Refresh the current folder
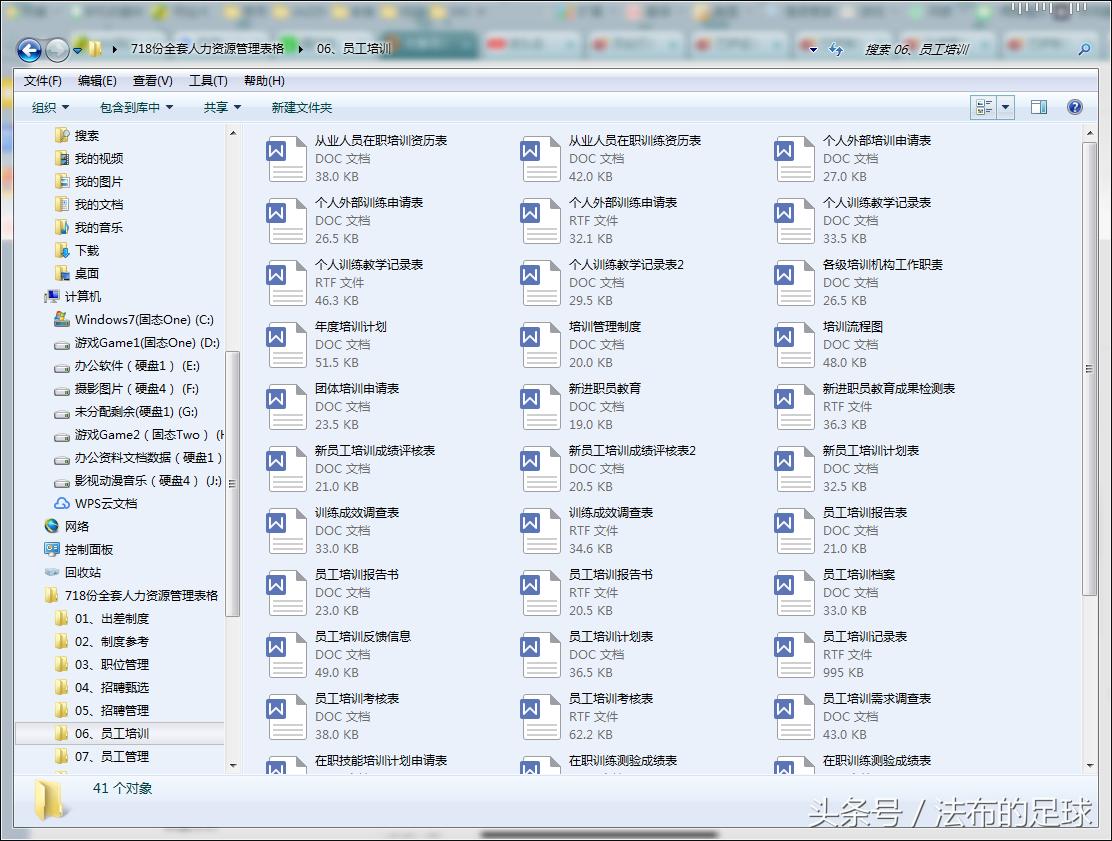 tap(837, 50)
